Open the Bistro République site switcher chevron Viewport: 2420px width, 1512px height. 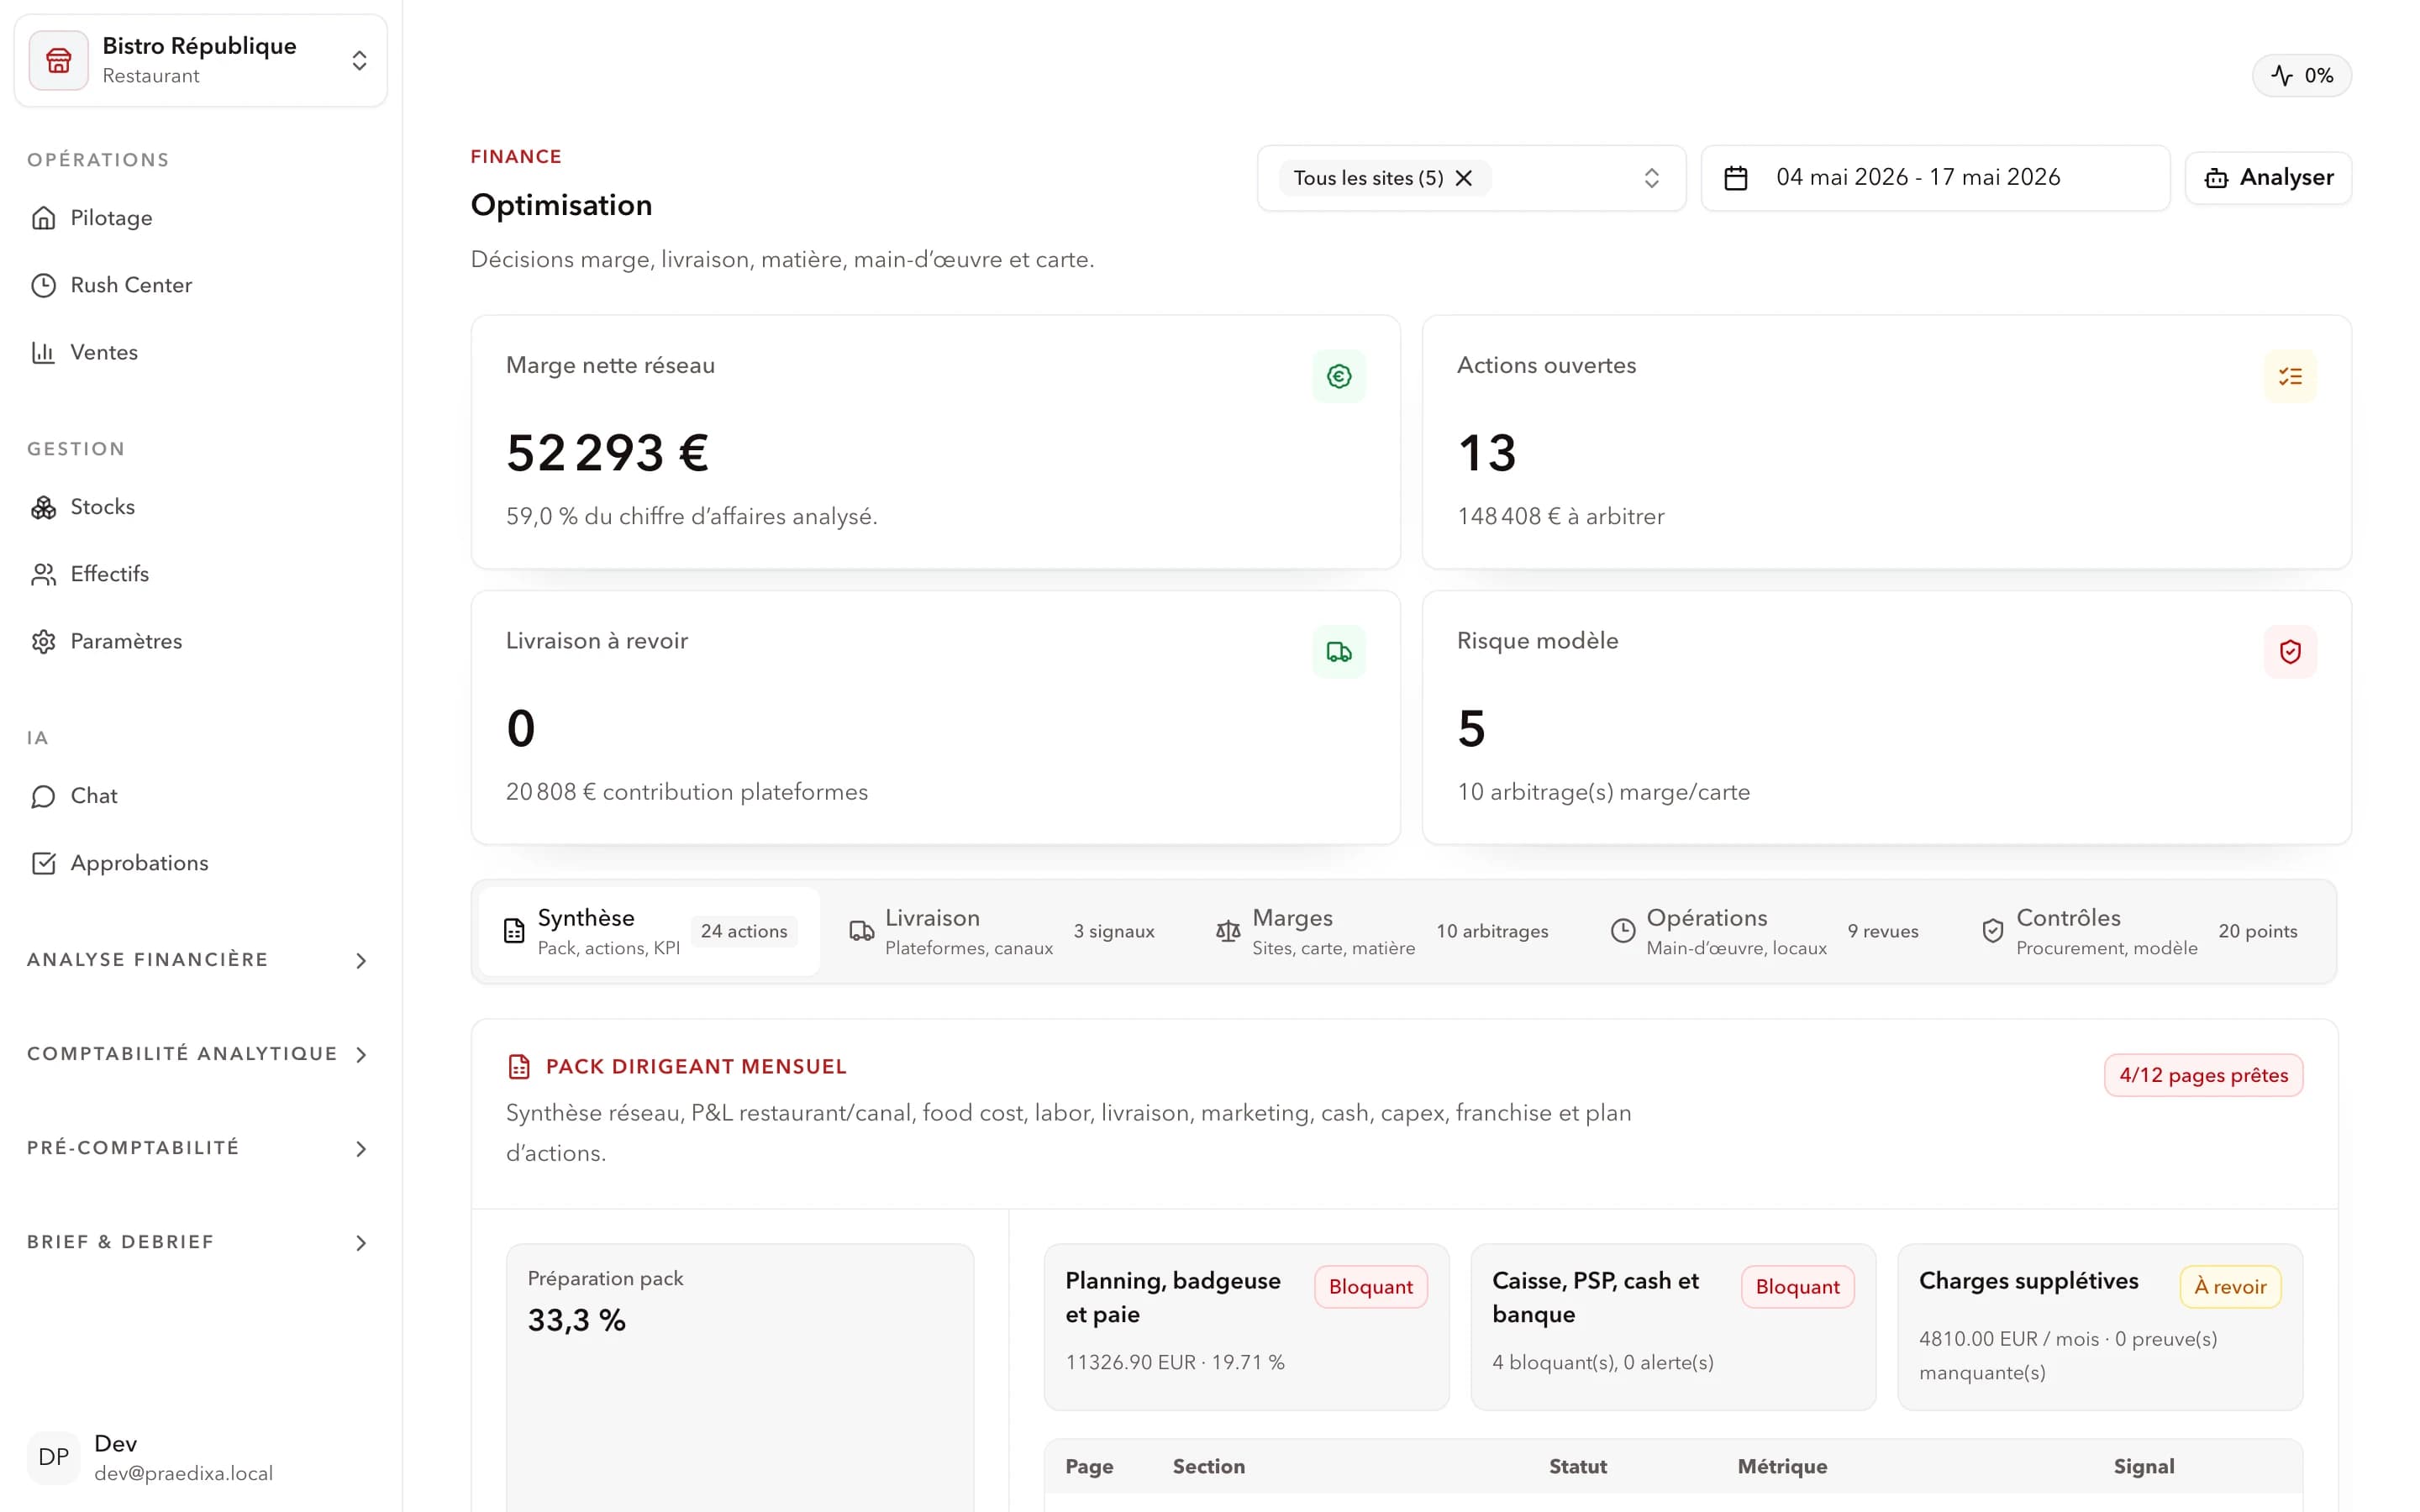point(359,60)
